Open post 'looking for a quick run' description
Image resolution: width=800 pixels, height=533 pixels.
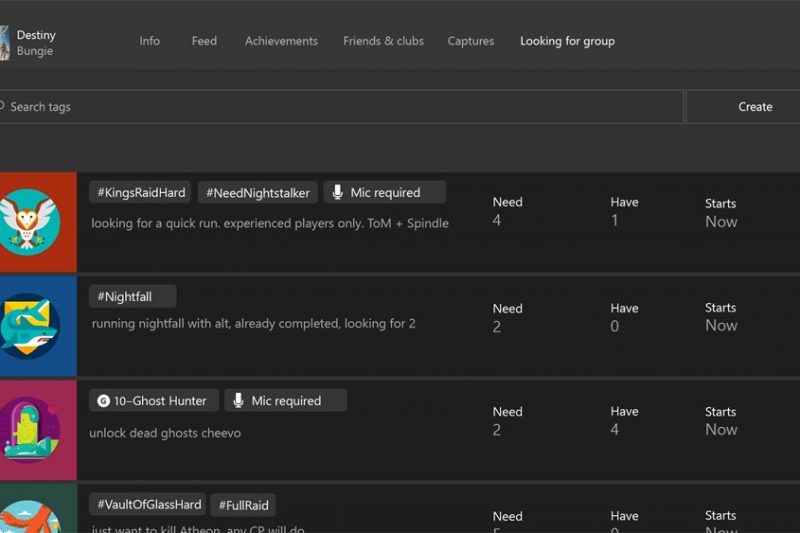[270, 223]
